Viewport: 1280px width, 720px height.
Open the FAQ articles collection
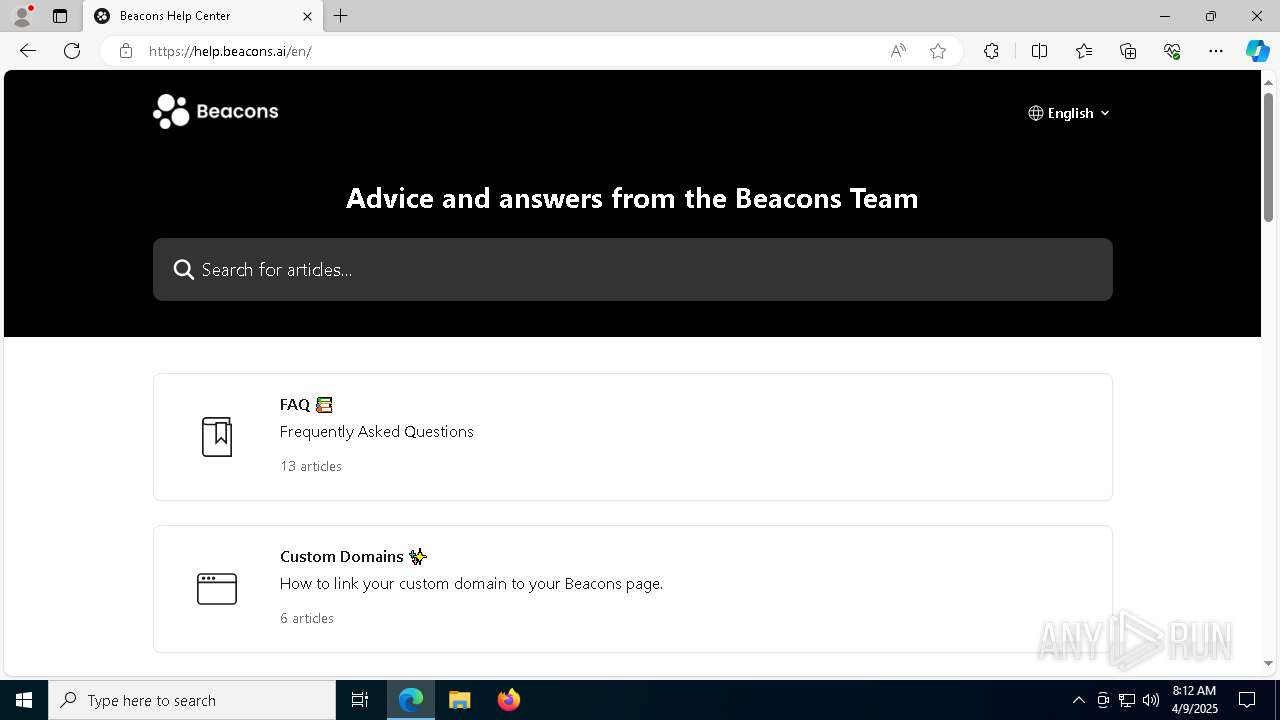295,404
